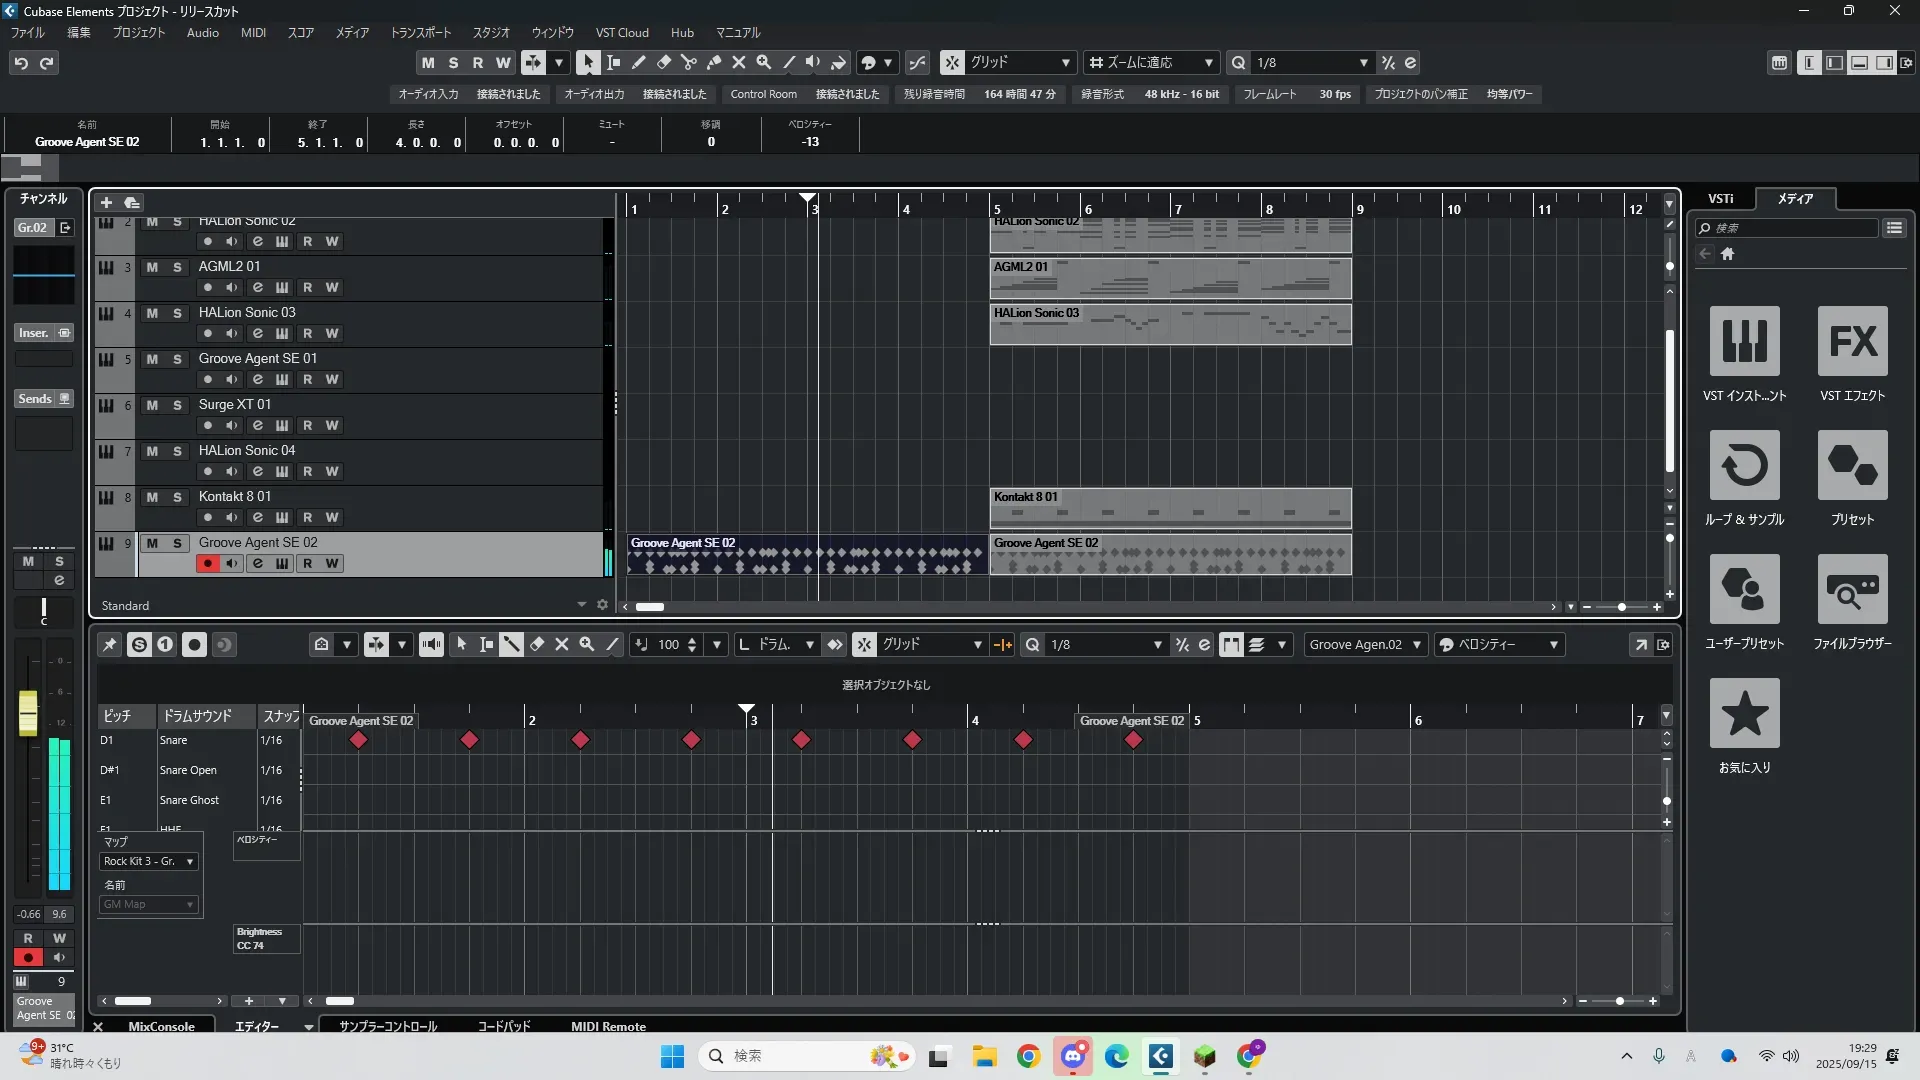Open VST Instruments in the Media panel
The height and width of the screenshot is (1080, 1920).
pyautogui.click(x=1744, y=341)
